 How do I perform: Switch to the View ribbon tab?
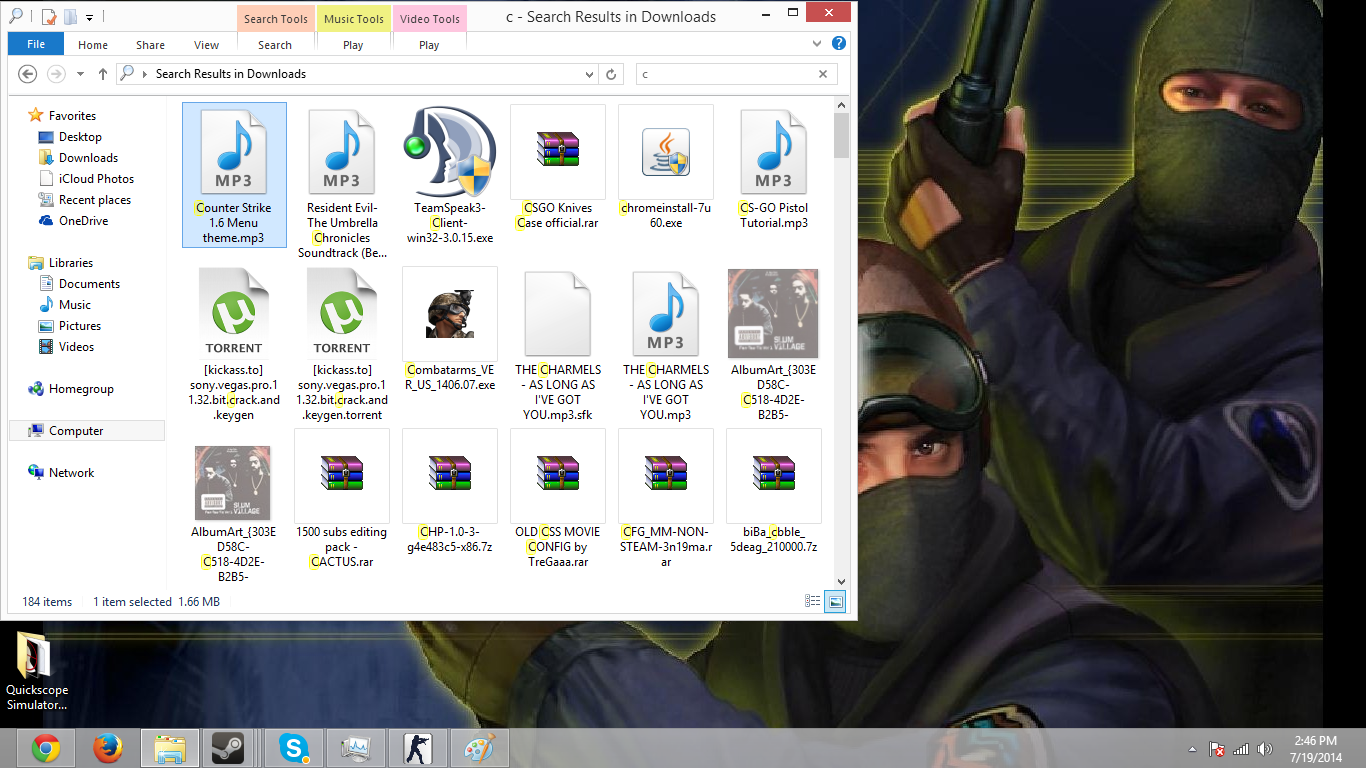[207, 45]
